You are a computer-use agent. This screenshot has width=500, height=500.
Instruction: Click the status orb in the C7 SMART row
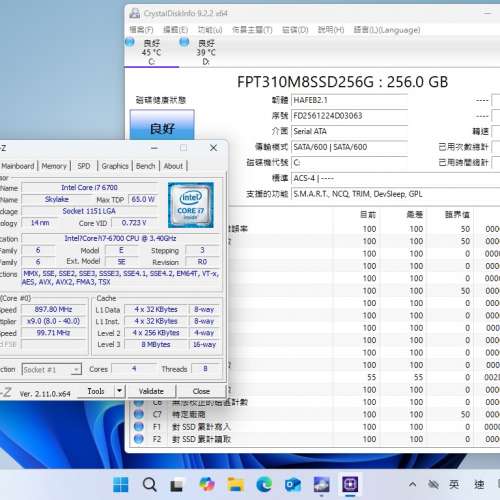(x=139, y=414)
